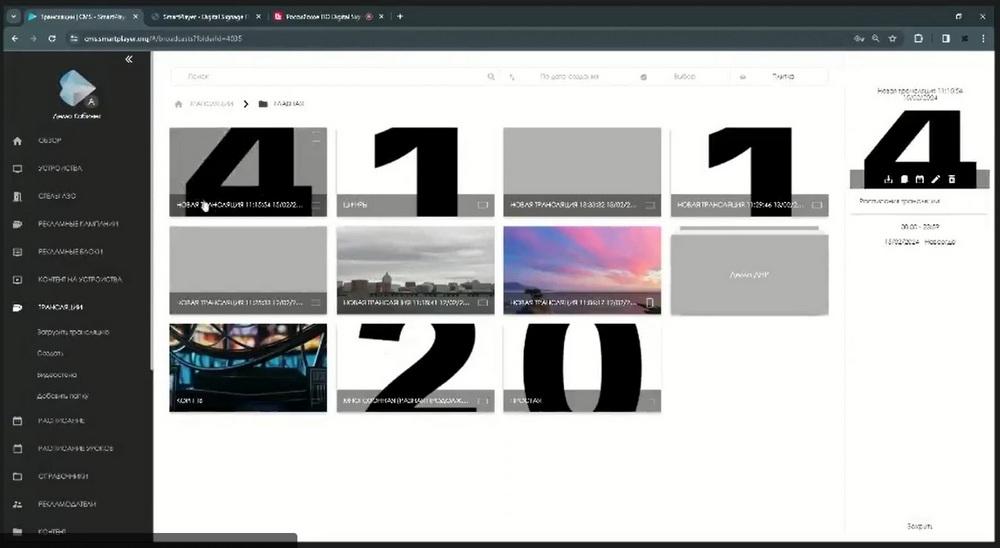Click the pencil edit icon in the preview panel
1000x548 pixels.
[936, 180]
